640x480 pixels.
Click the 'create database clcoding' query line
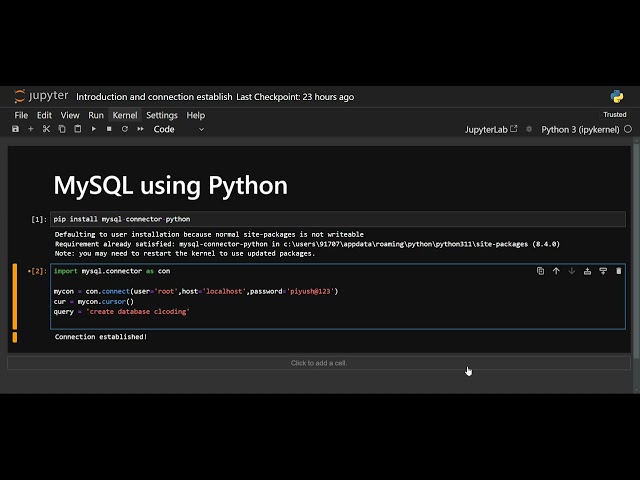coord(122,312)
